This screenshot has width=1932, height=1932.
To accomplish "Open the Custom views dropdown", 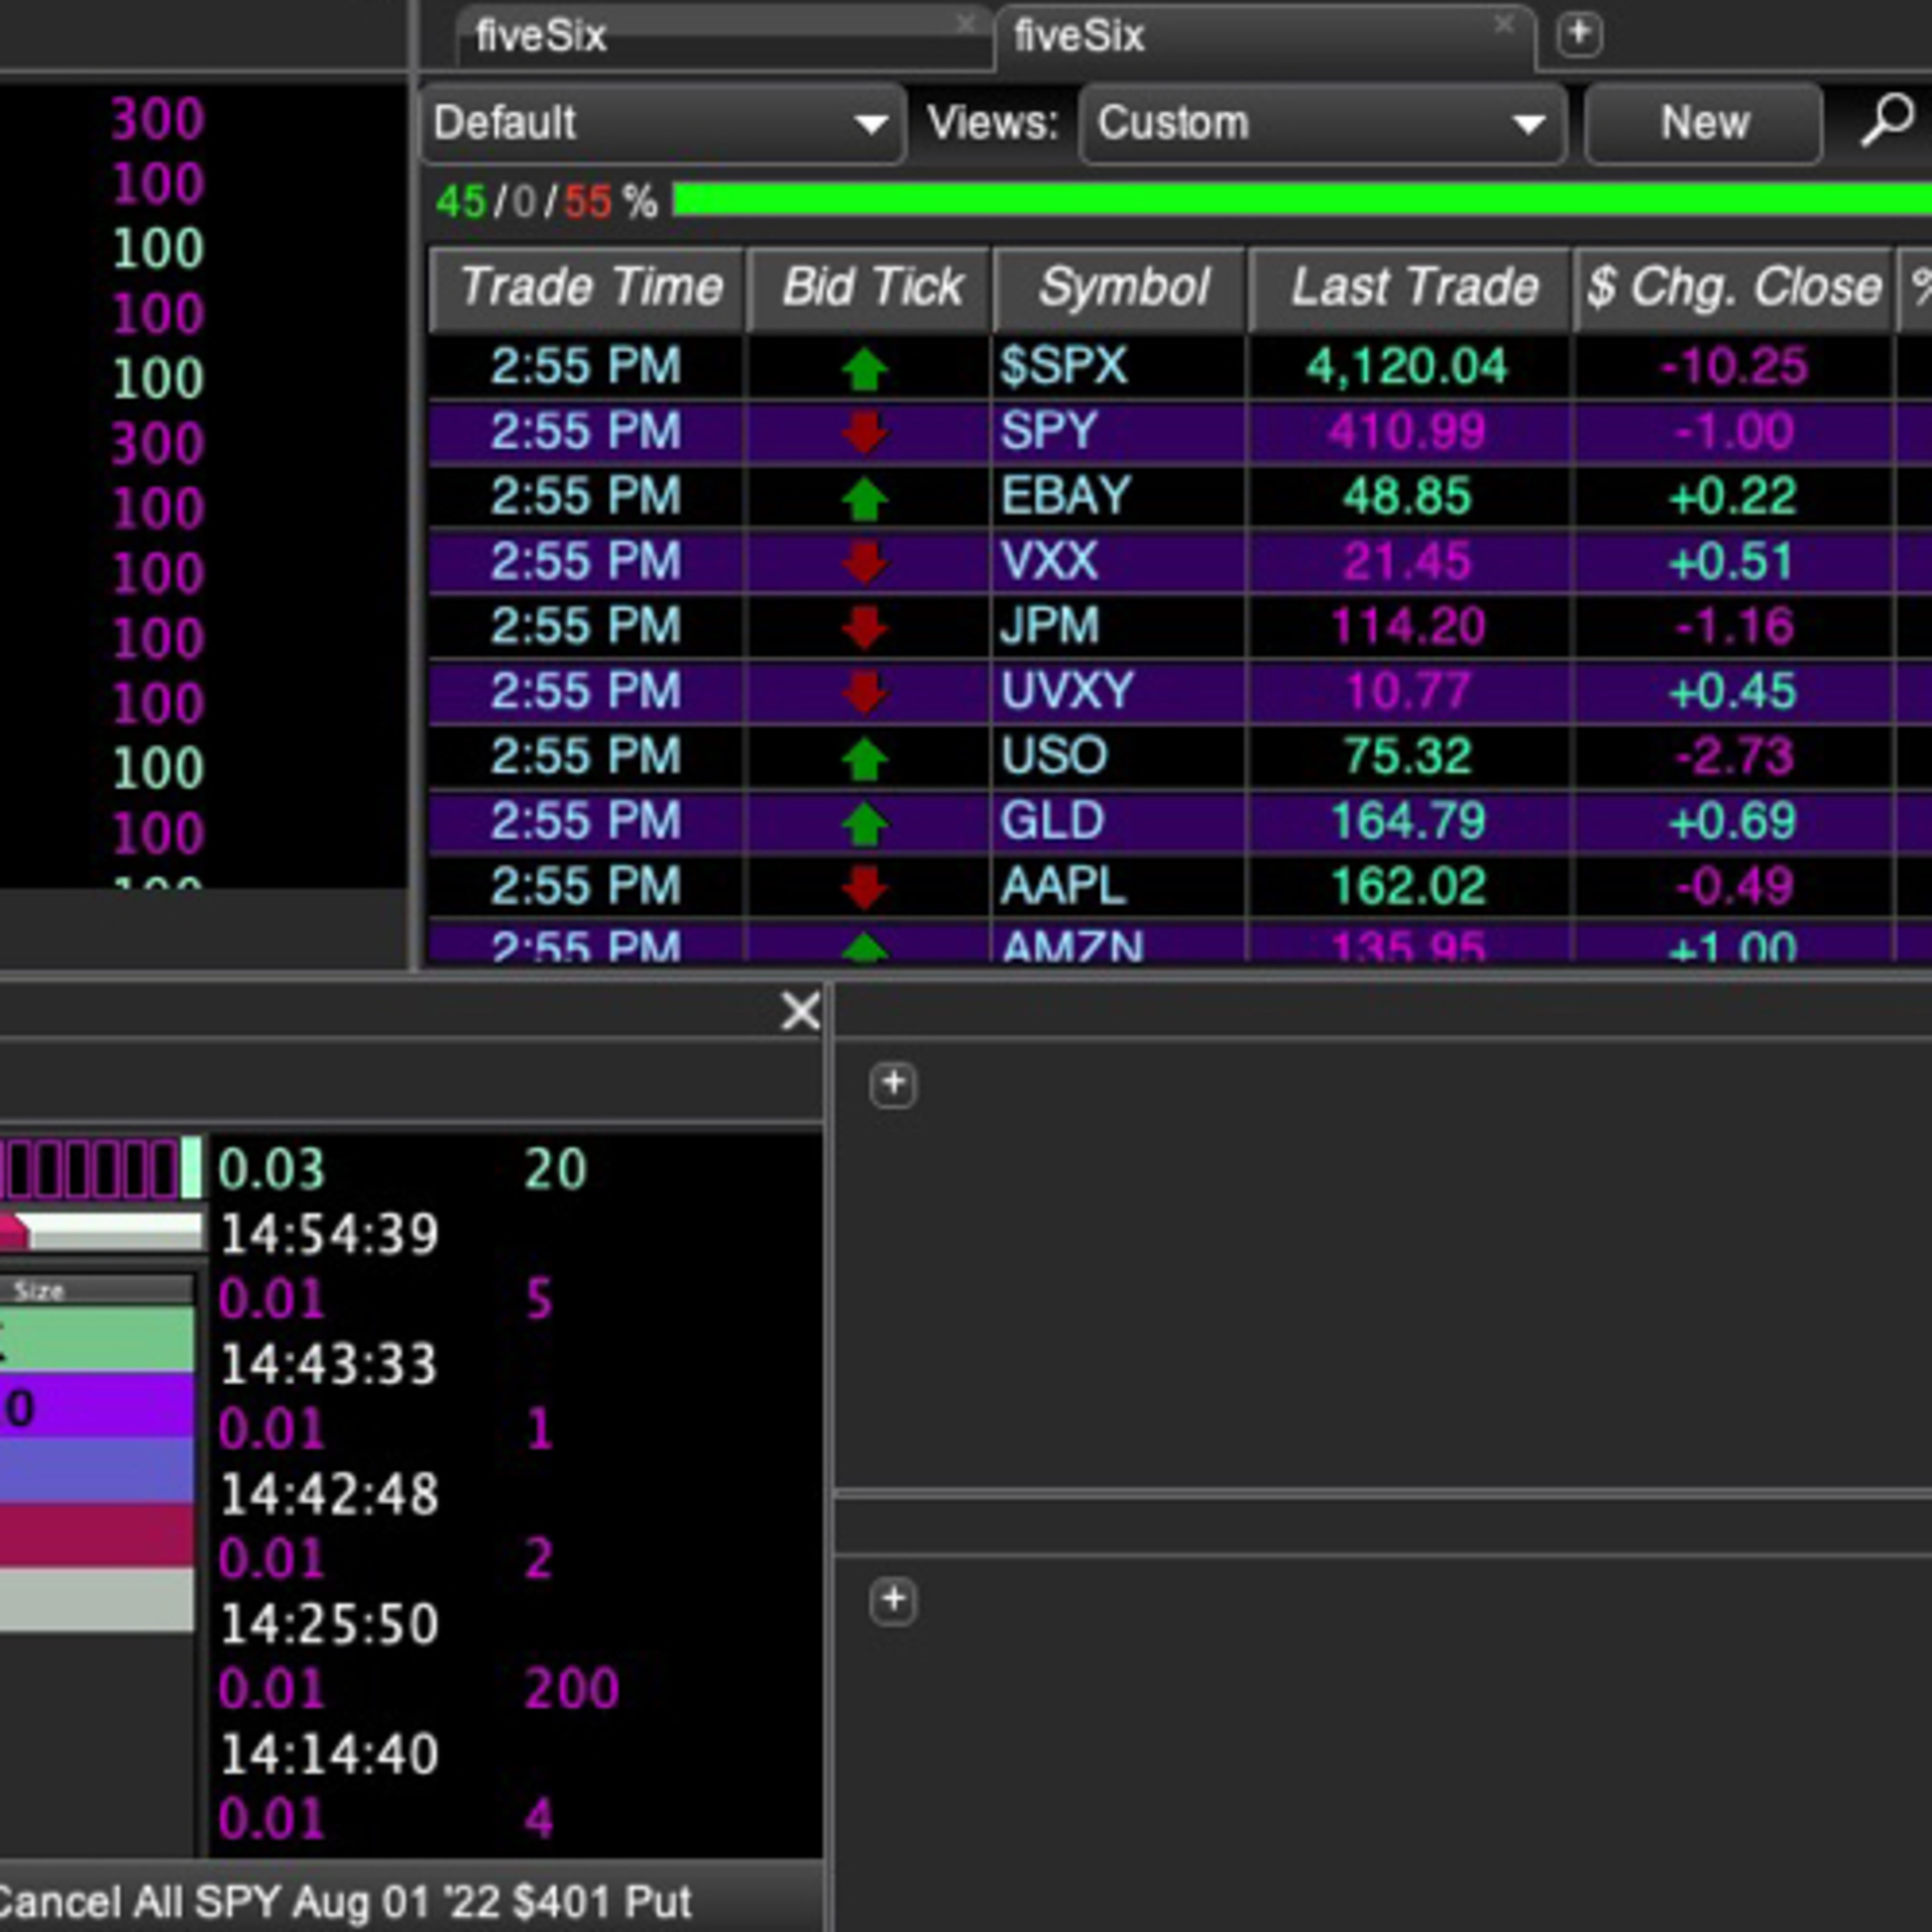I will coord(1322,124).
